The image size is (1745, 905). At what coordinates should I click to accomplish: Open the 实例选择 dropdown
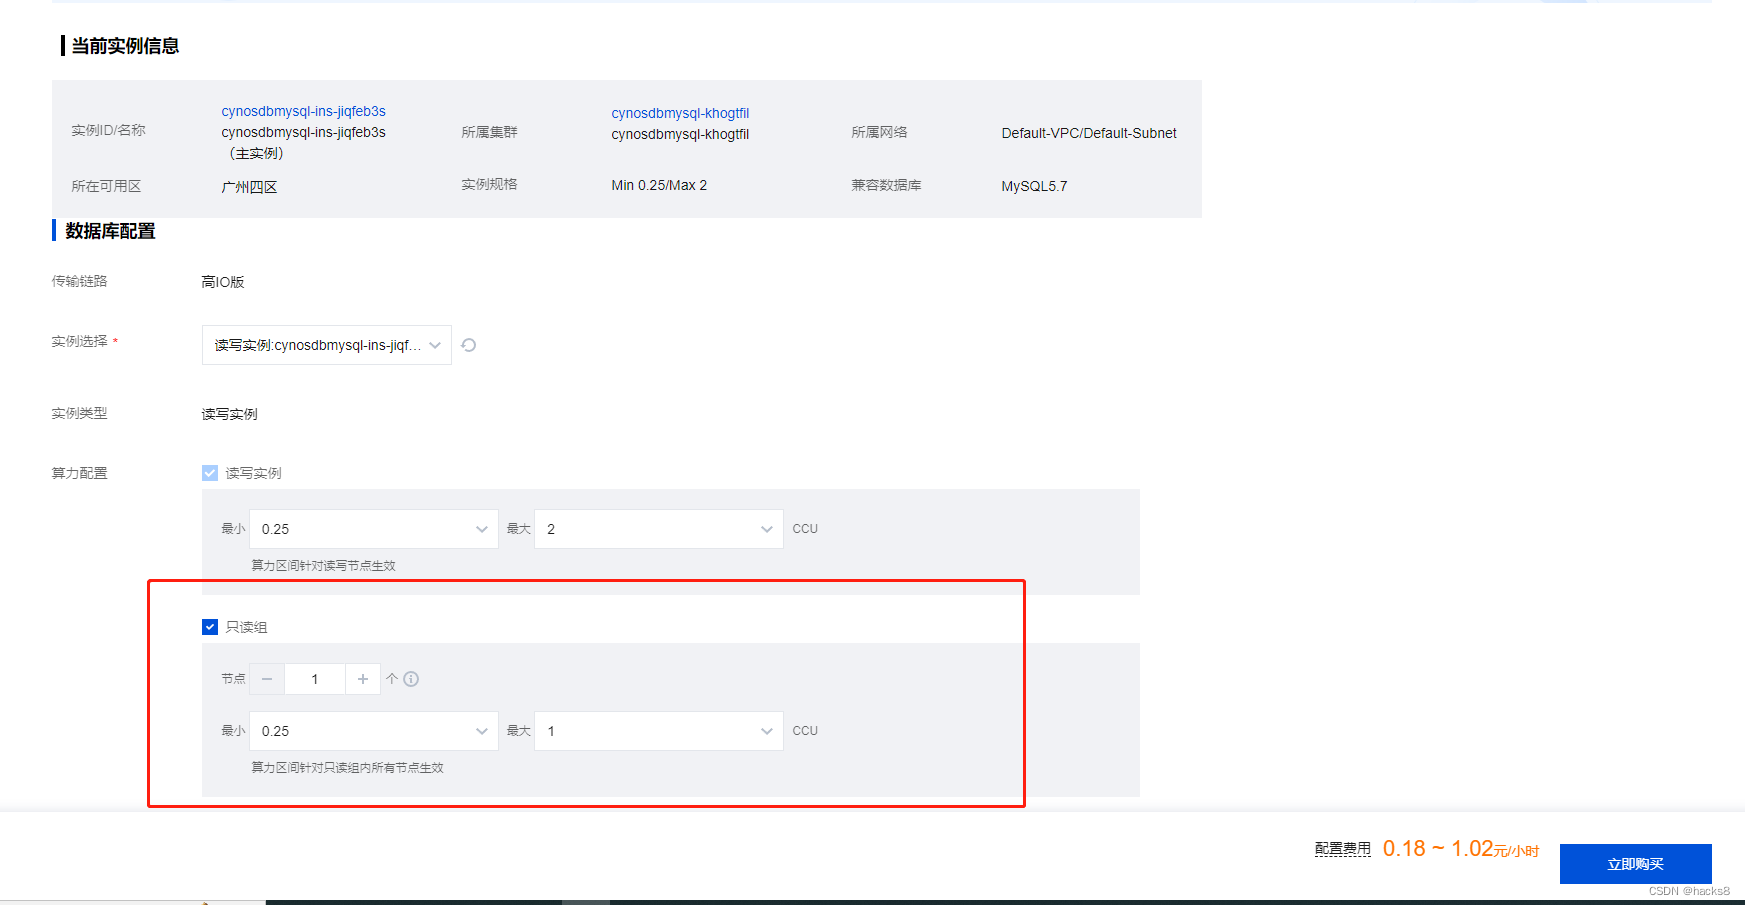327,345
